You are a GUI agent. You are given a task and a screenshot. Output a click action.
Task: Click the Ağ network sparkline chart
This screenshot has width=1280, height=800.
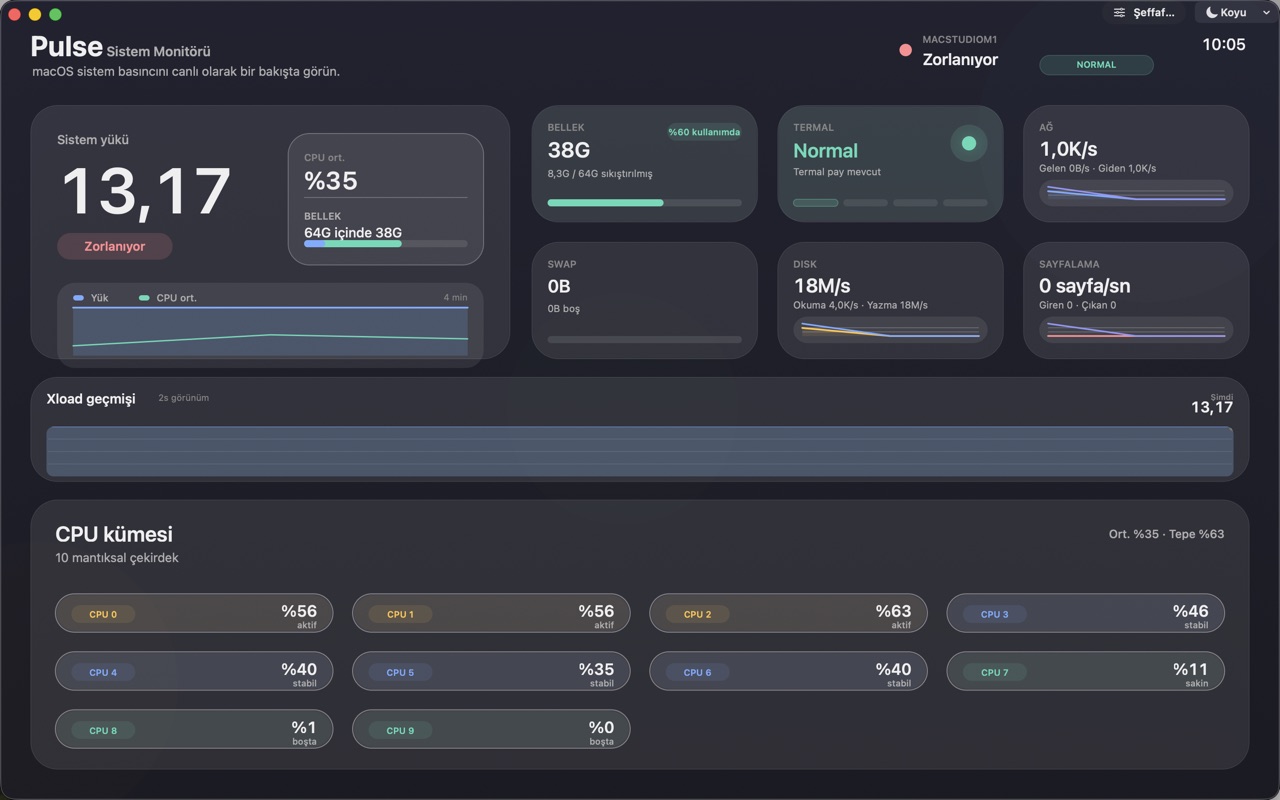[1136, 193]
